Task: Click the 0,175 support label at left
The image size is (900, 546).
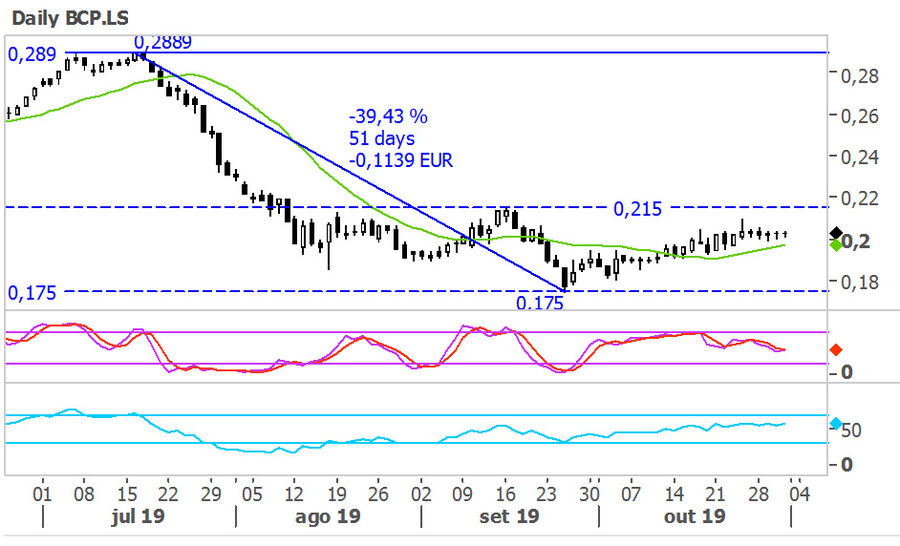Action: tap(32, 293)
